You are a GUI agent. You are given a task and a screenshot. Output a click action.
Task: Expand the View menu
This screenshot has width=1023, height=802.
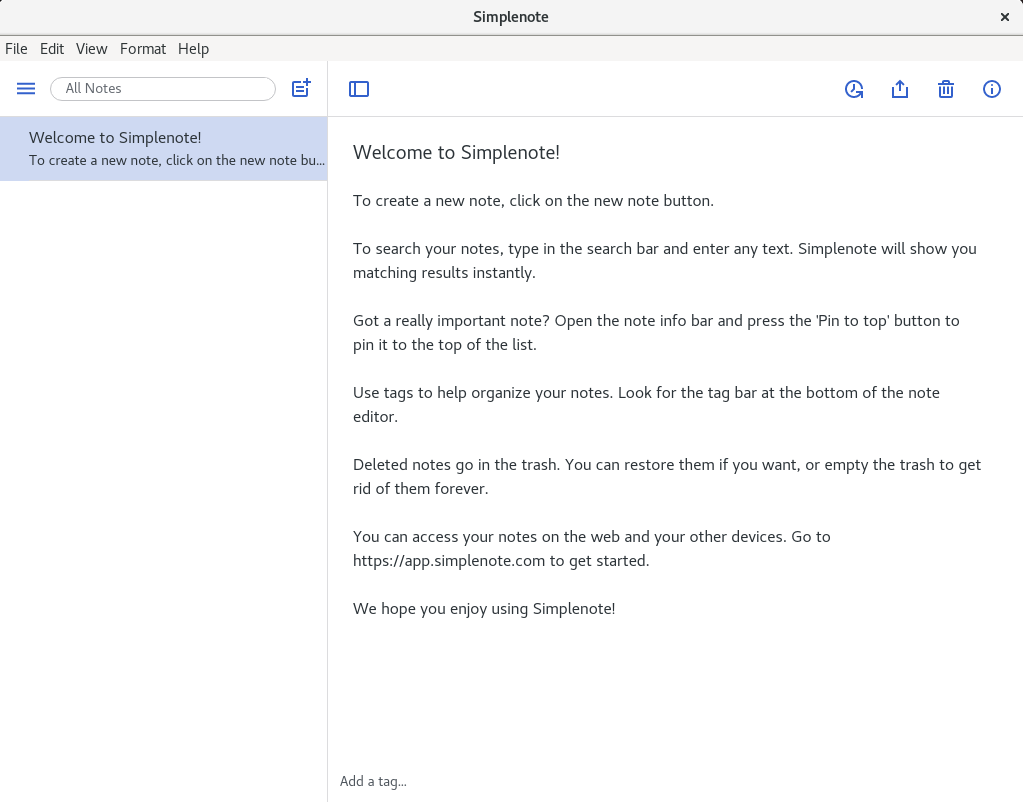pos(92,49)
